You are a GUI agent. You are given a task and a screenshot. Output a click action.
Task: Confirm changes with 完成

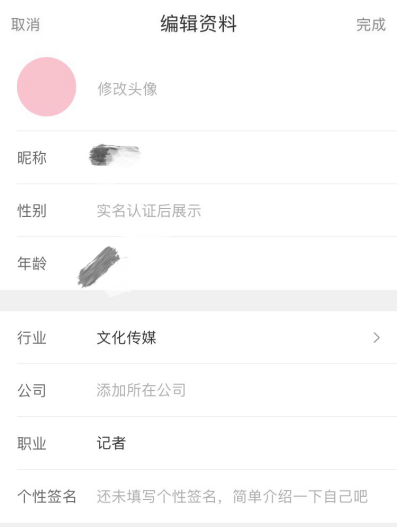(371, 25)
